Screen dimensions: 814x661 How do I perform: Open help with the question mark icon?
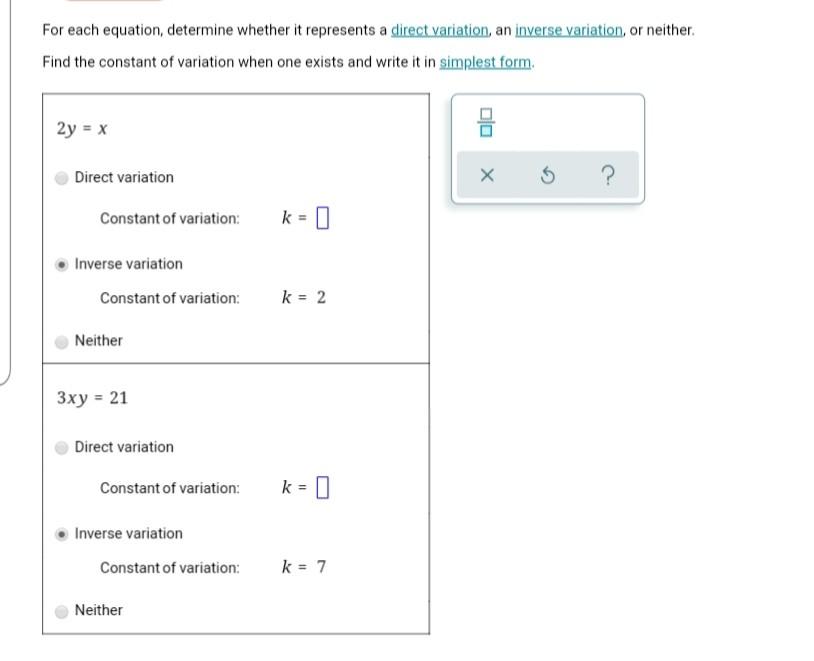click(x=608, y=176)
